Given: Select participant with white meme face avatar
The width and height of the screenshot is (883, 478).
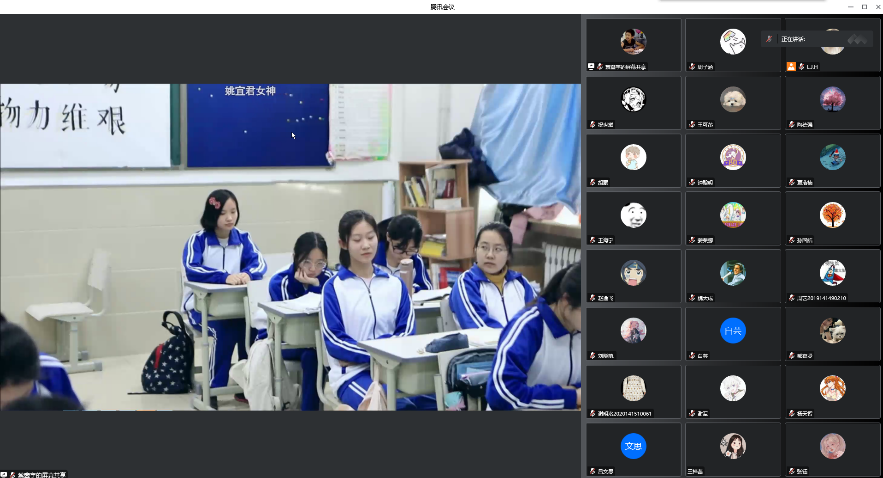Looking at the screenshot, I should pos(634,218).
